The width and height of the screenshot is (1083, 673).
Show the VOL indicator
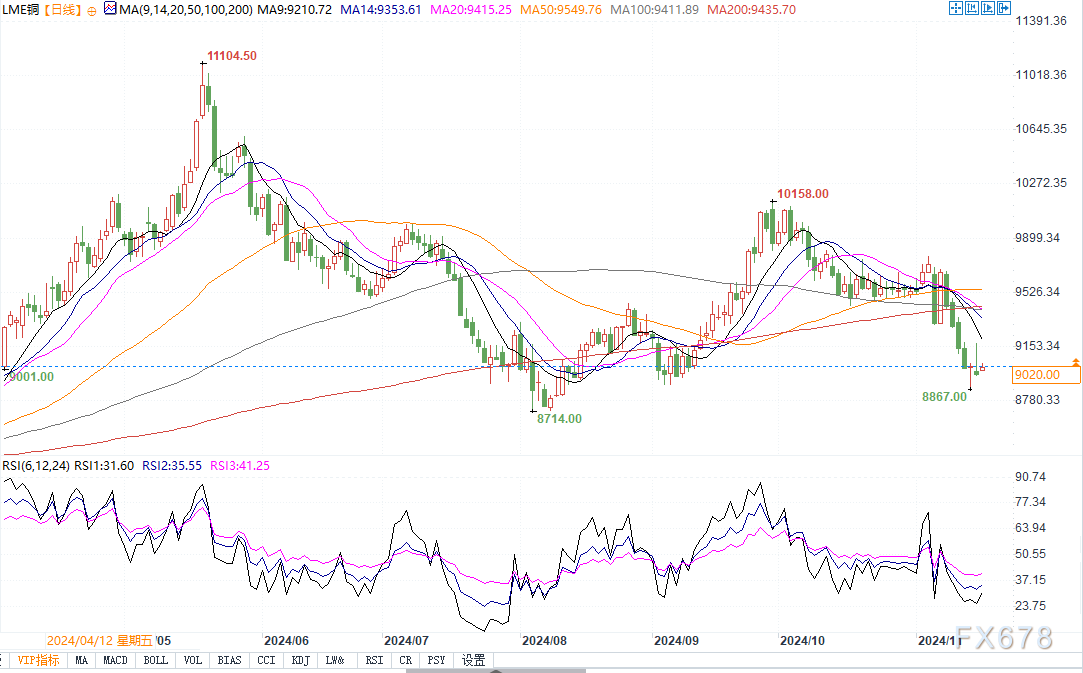click(192, 660)
